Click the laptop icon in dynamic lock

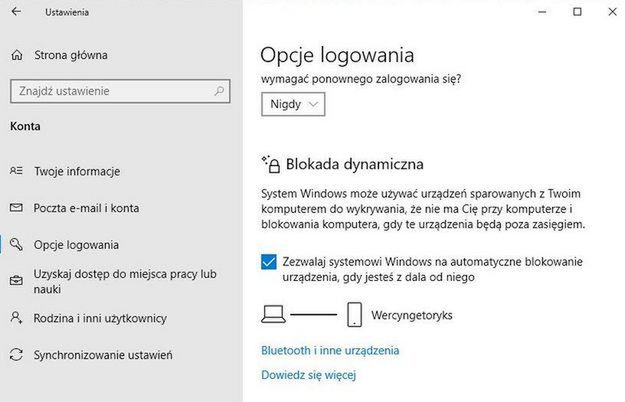(x=272, y=315)
